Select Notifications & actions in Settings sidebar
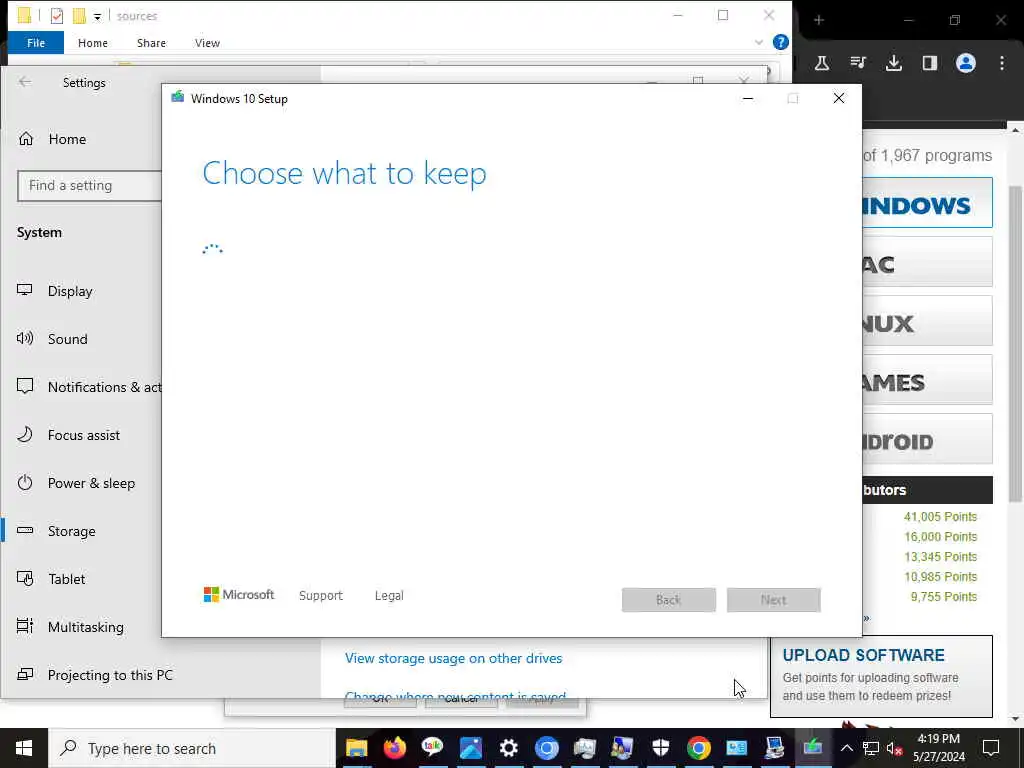Screen dimensions: 1024x768 click(x=89, y=387)
